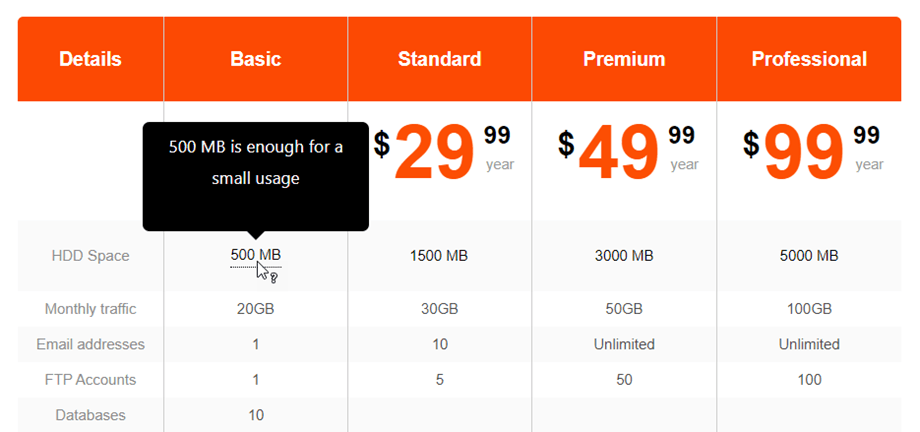Click the Standard plan's large 29 price
Viewport: 920px width, 432px height.
pyautogui.click(x=434, y=154)
